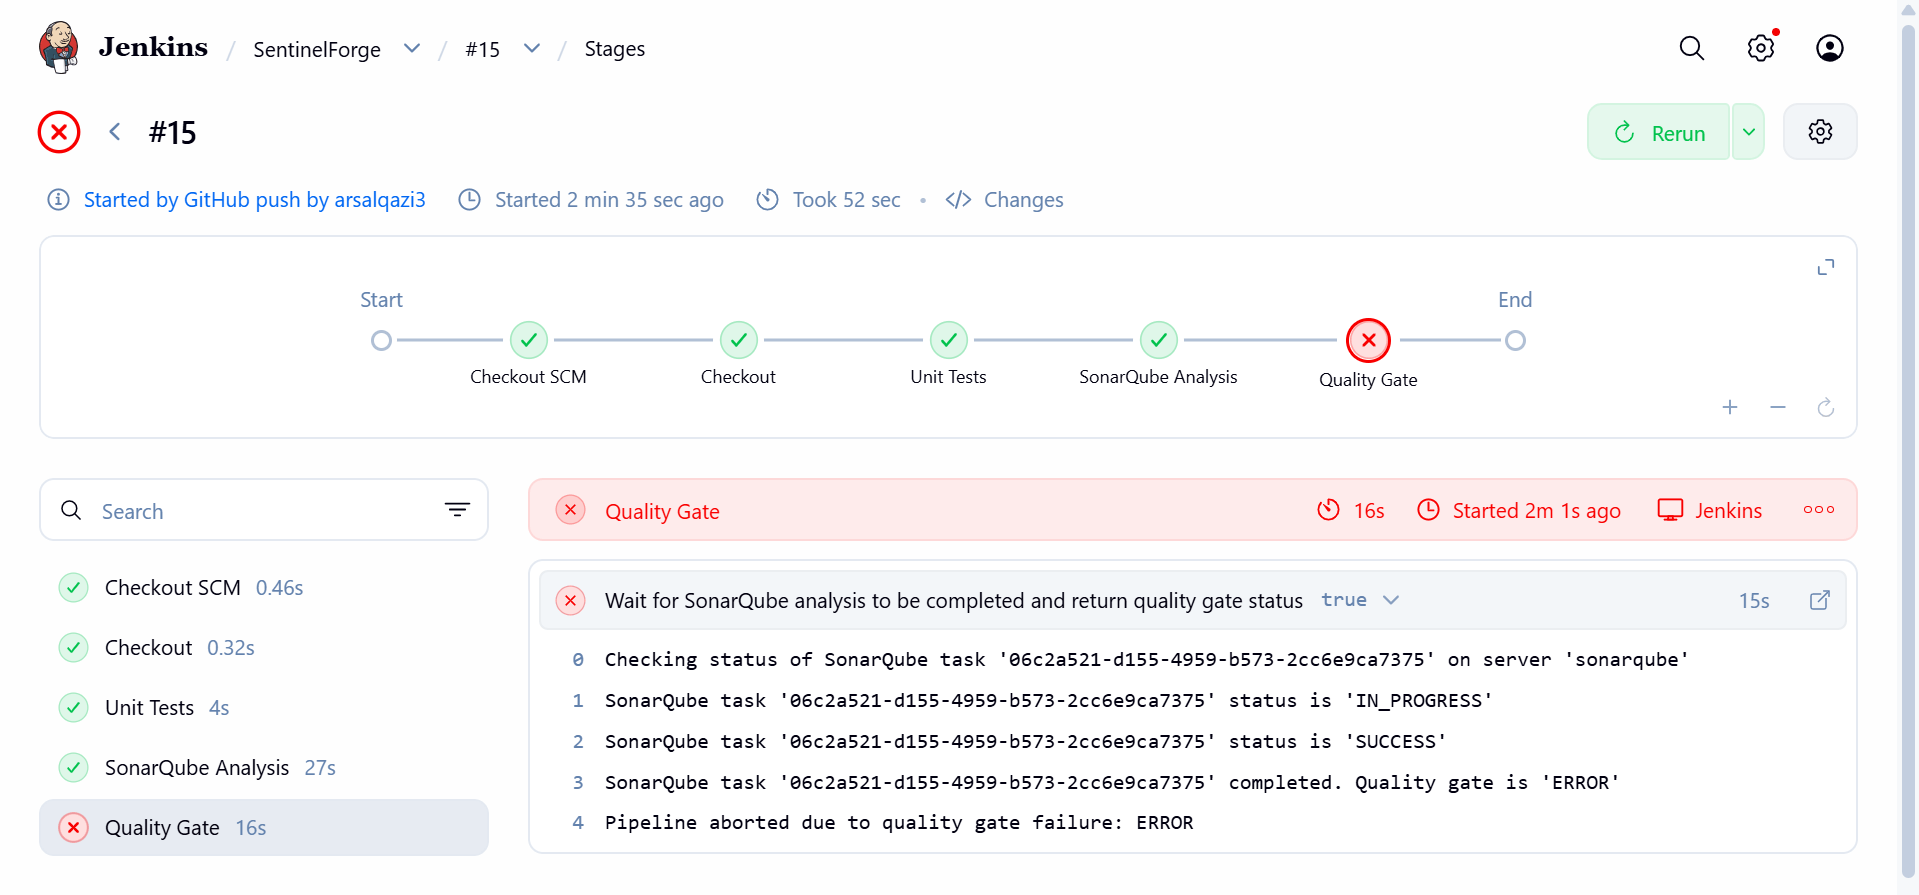
Task: Click log line with status 'IN_PROGRESS'
Action: tap(1048, 701)
